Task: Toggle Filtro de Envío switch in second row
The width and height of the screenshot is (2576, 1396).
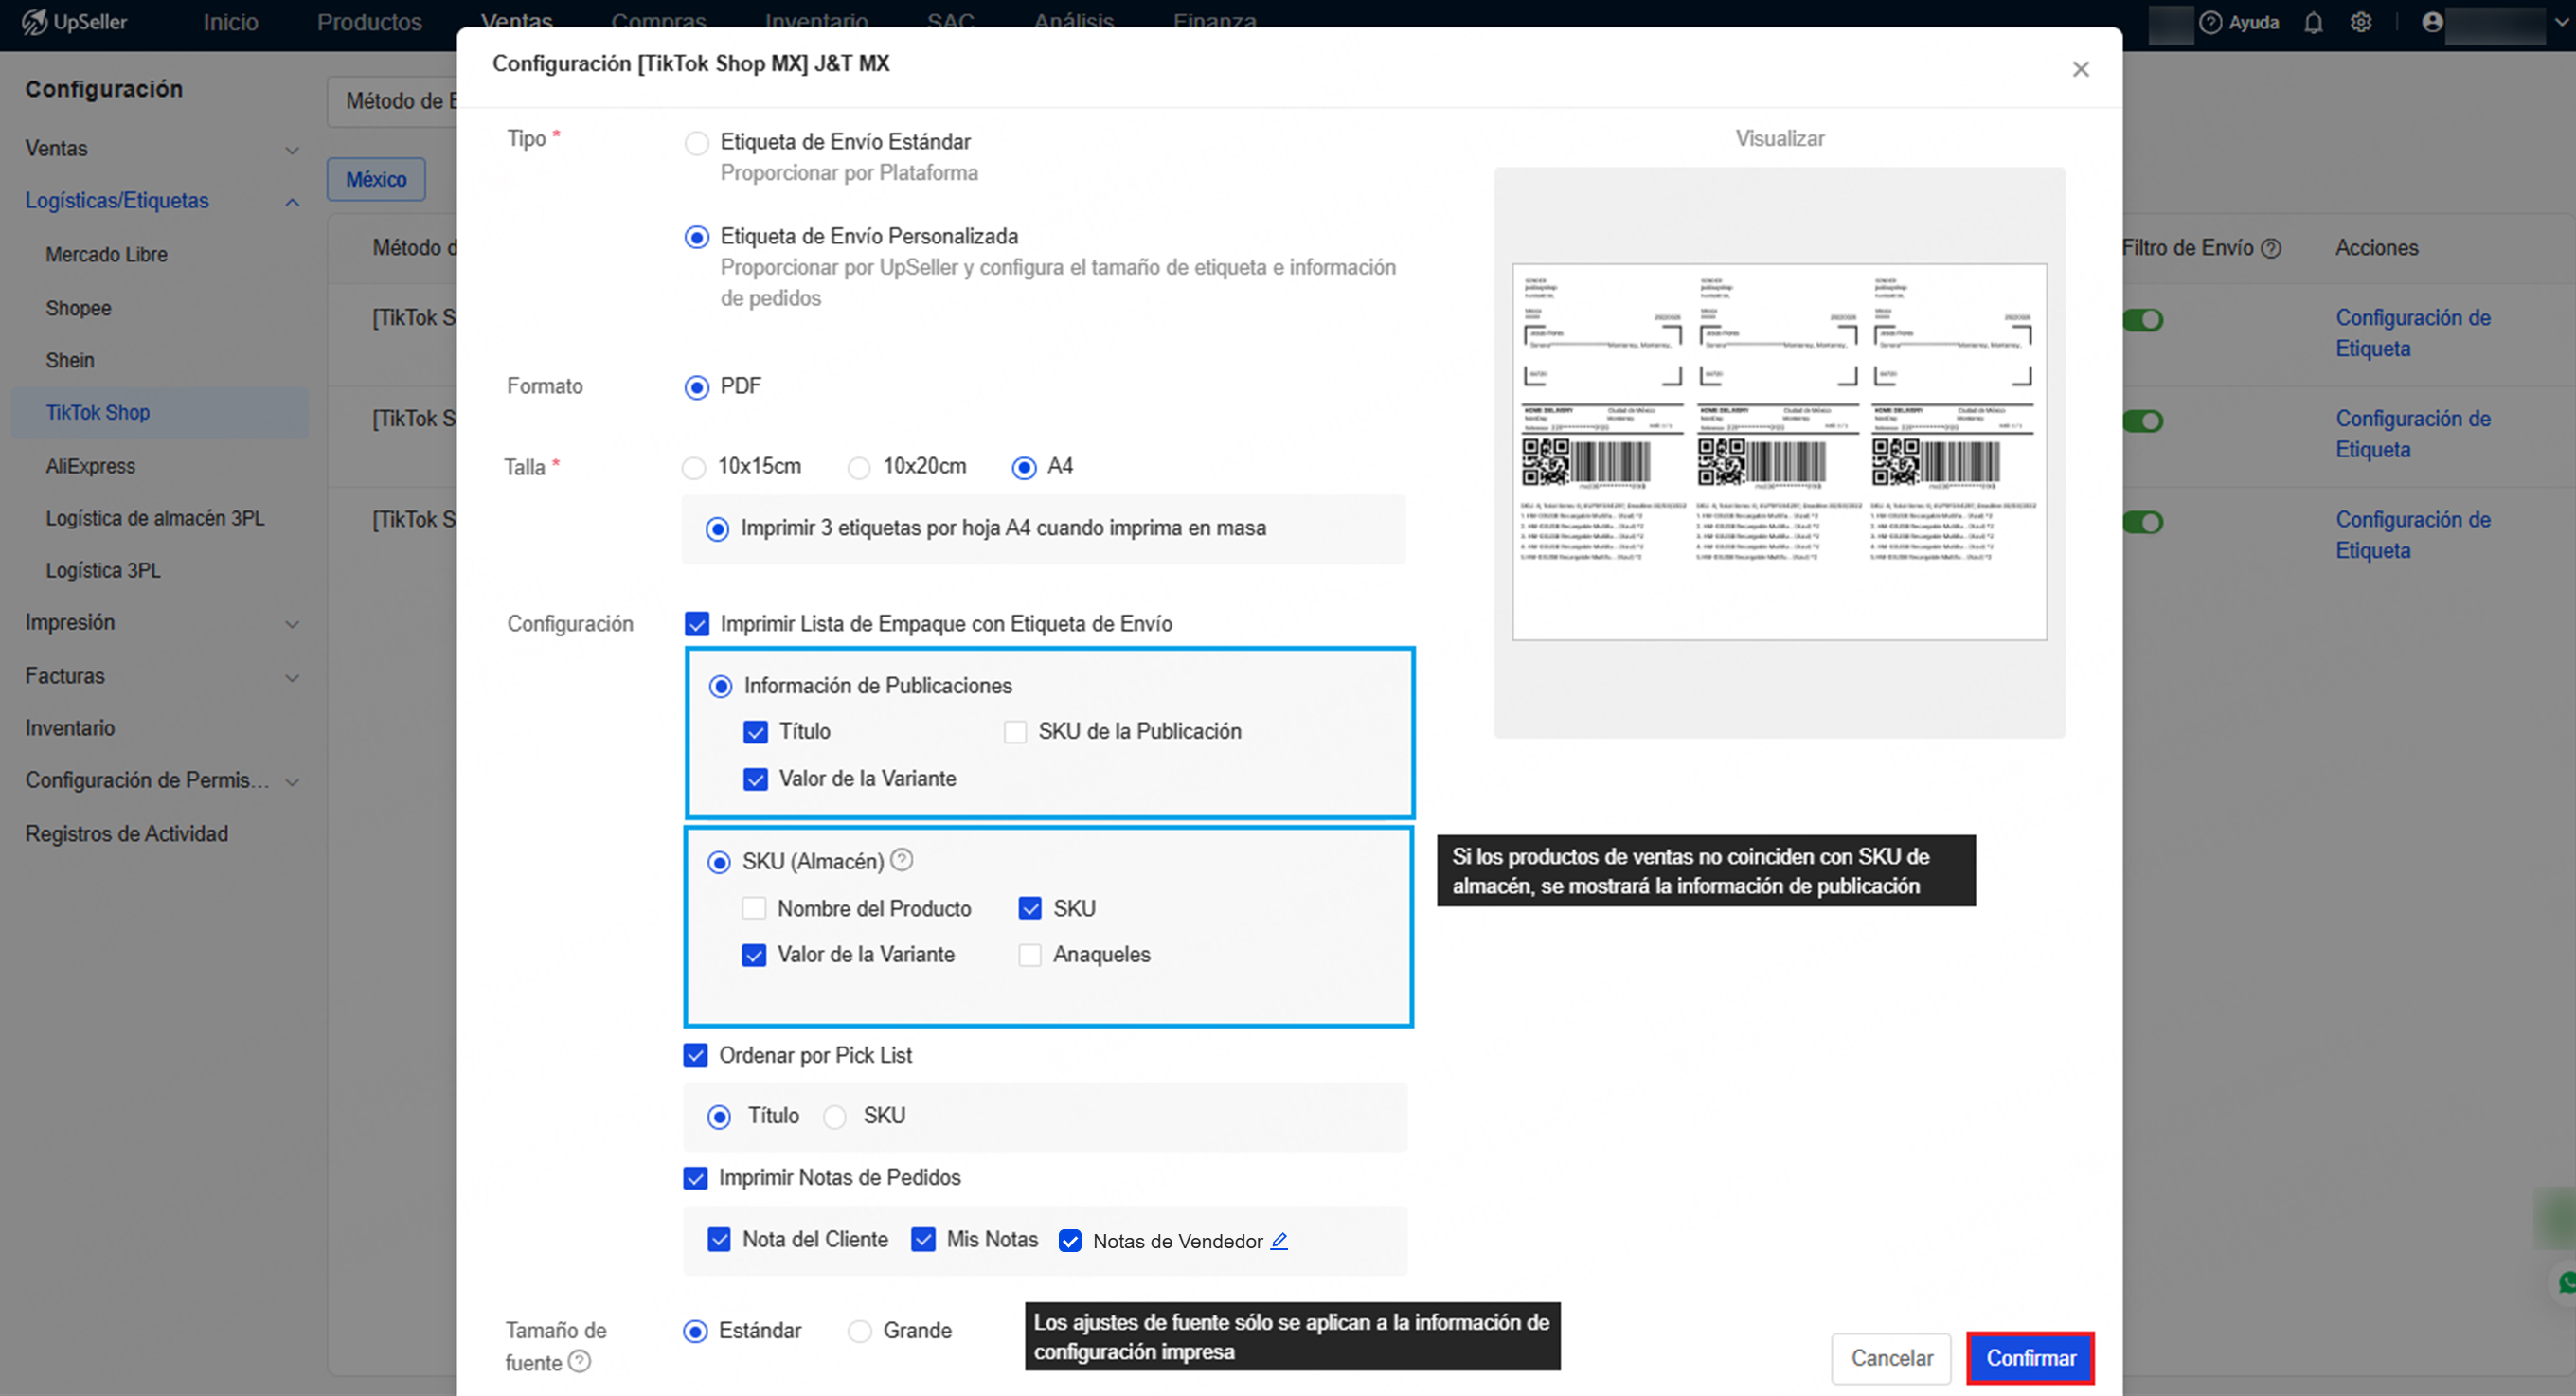Action: pos(2143,421)
